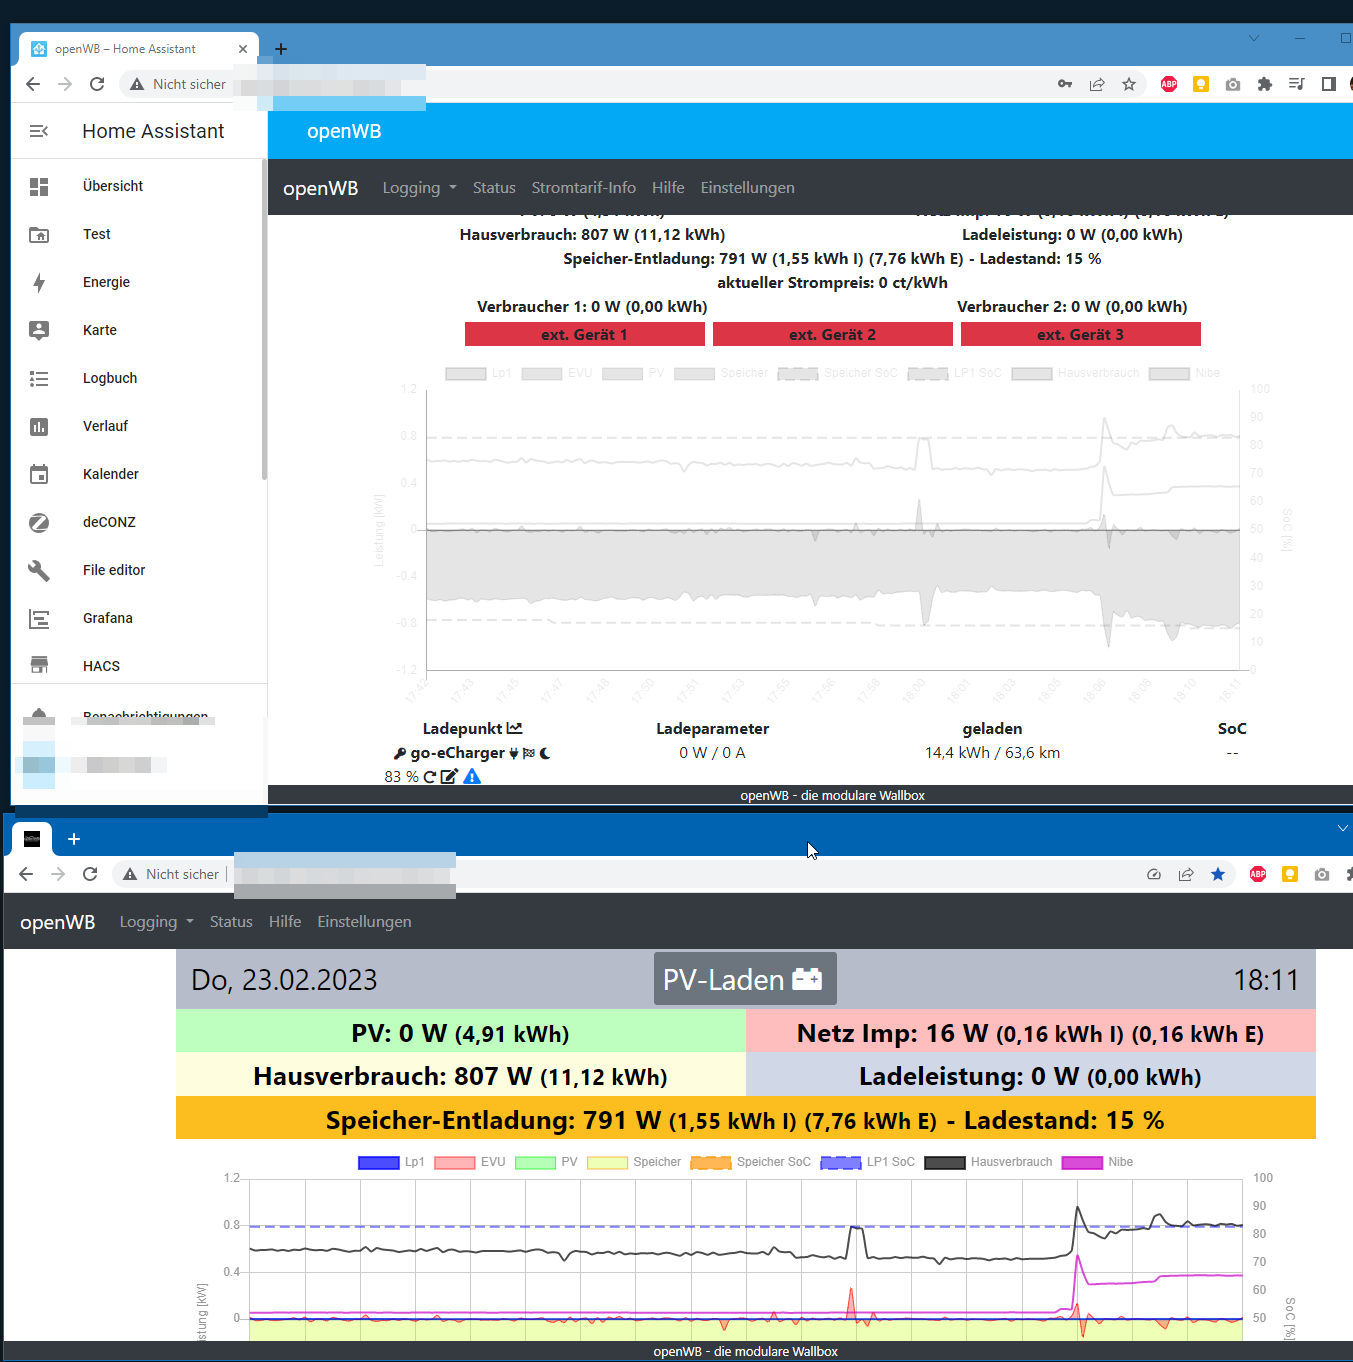The width and height of the screenshot is (1353, 1362).
Task: Click the blue Lp1 legend color swatch
Action: [379, 1162]
